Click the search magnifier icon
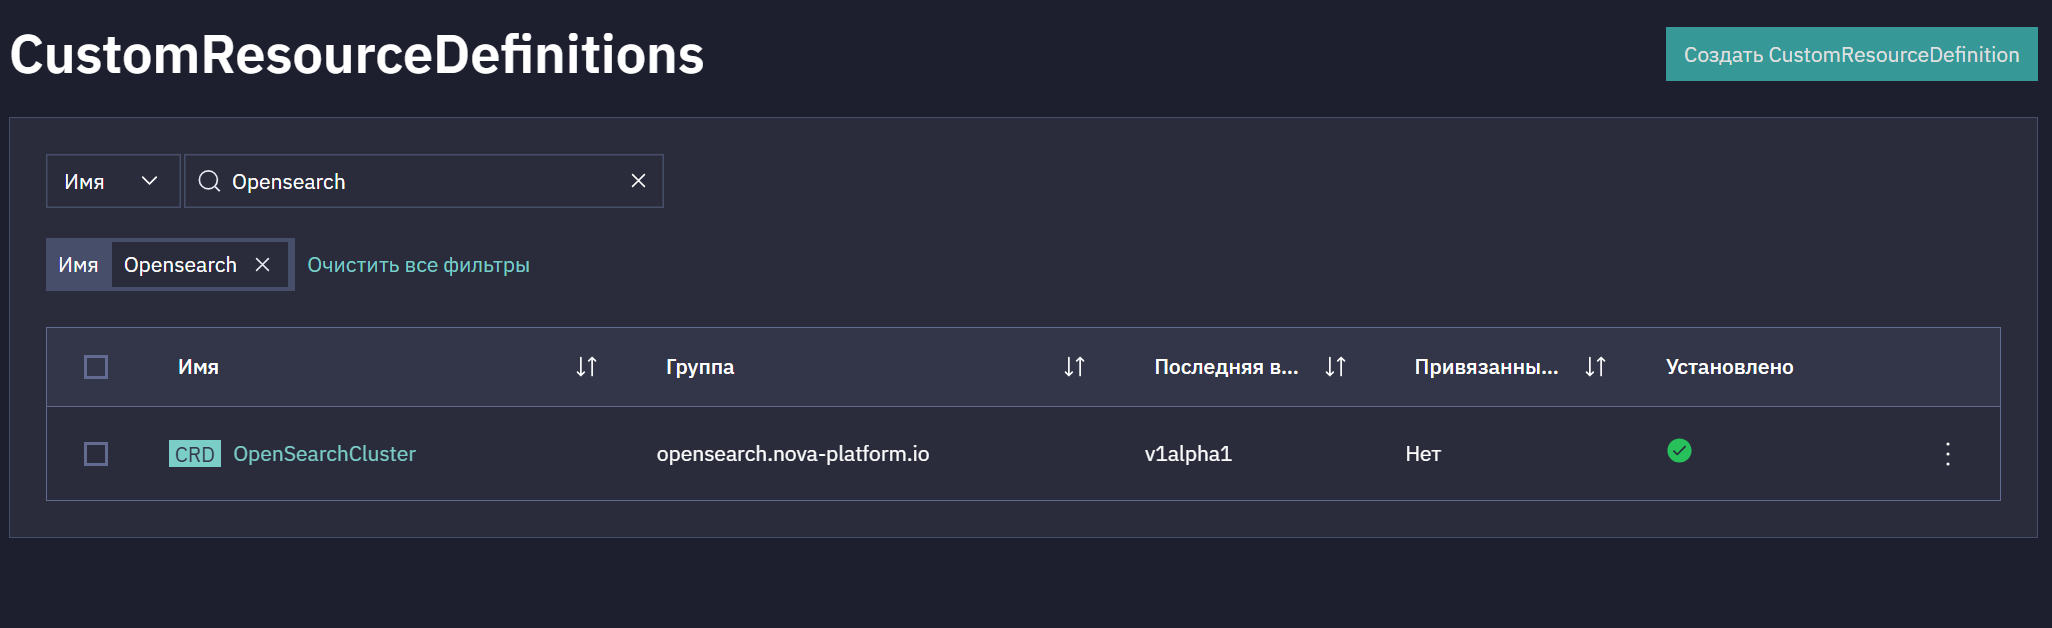The height and width of the screenshot is (628, 2052). click(x=209, y=181)
